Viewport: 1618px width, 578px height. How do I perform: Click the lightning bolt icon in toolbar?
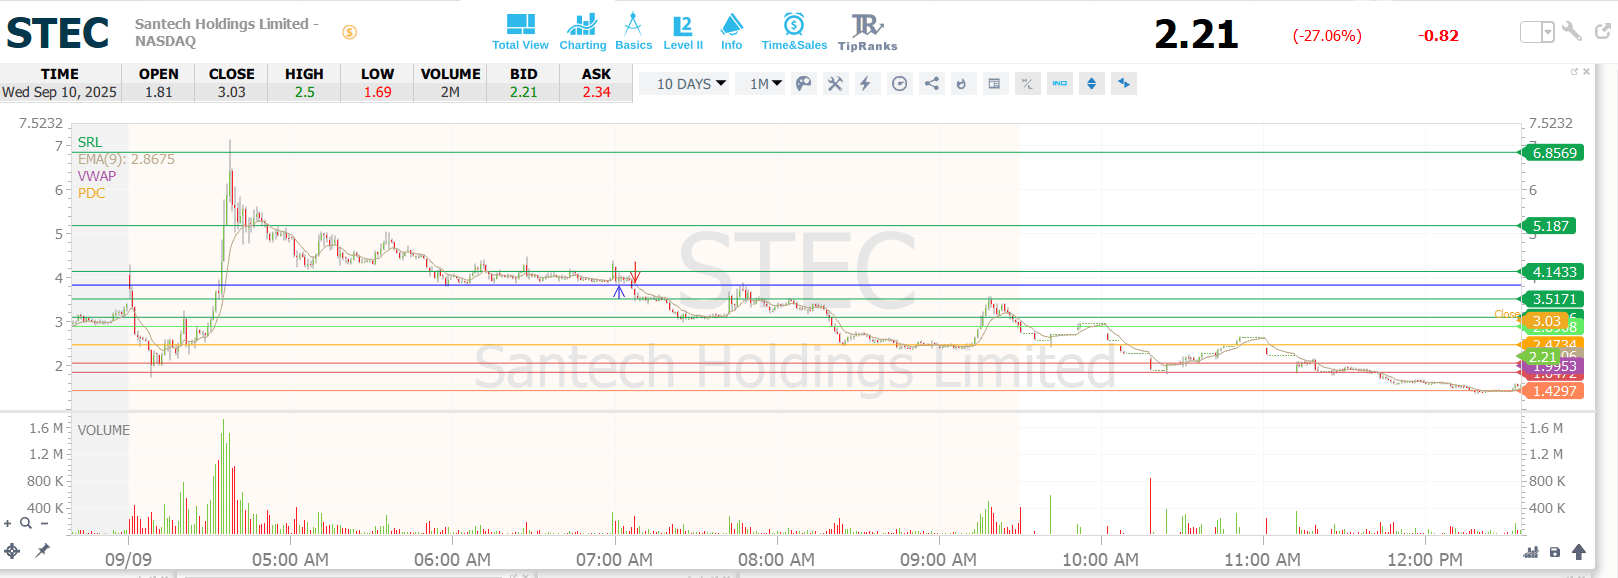click(x=866, y=84)
